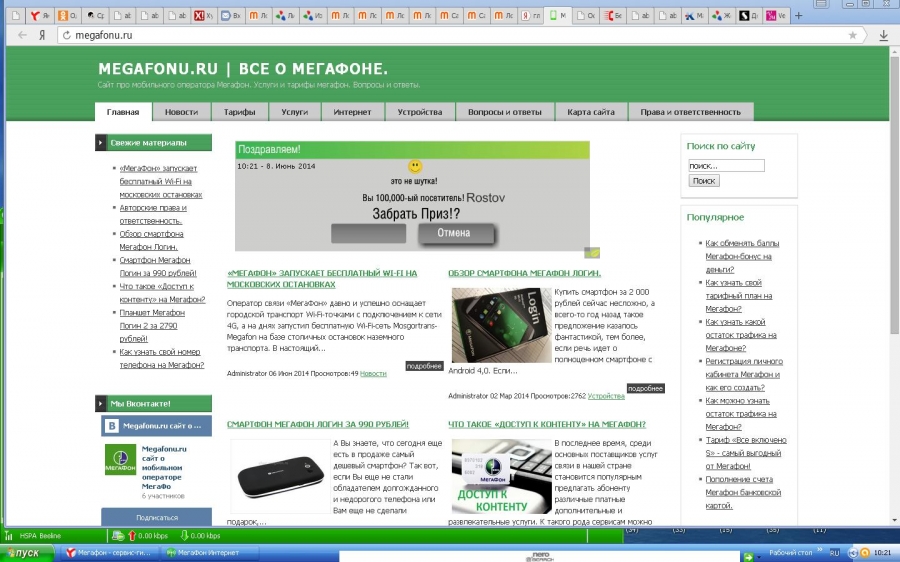Viewport: 900px width, 562px height.
Task: Switch to the red 'X!' tab
Action: pyautogui.click(x=203, y=15)
